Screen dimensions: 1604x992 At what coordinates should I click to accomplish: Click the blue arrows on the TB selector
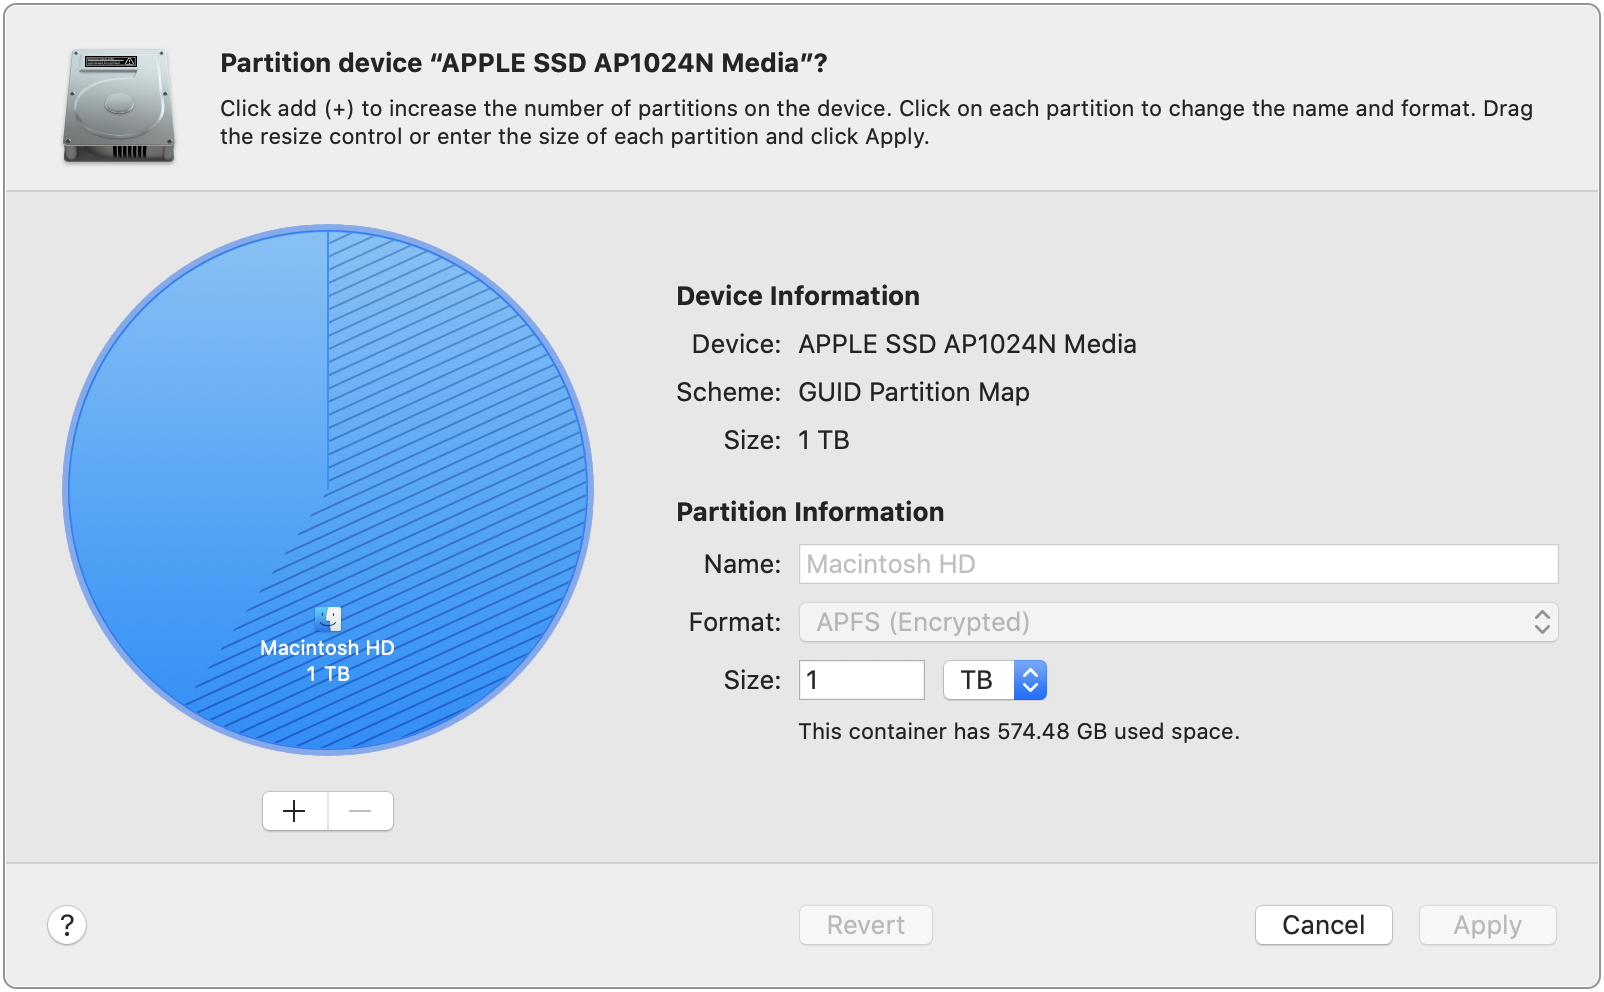[1030, 680]
